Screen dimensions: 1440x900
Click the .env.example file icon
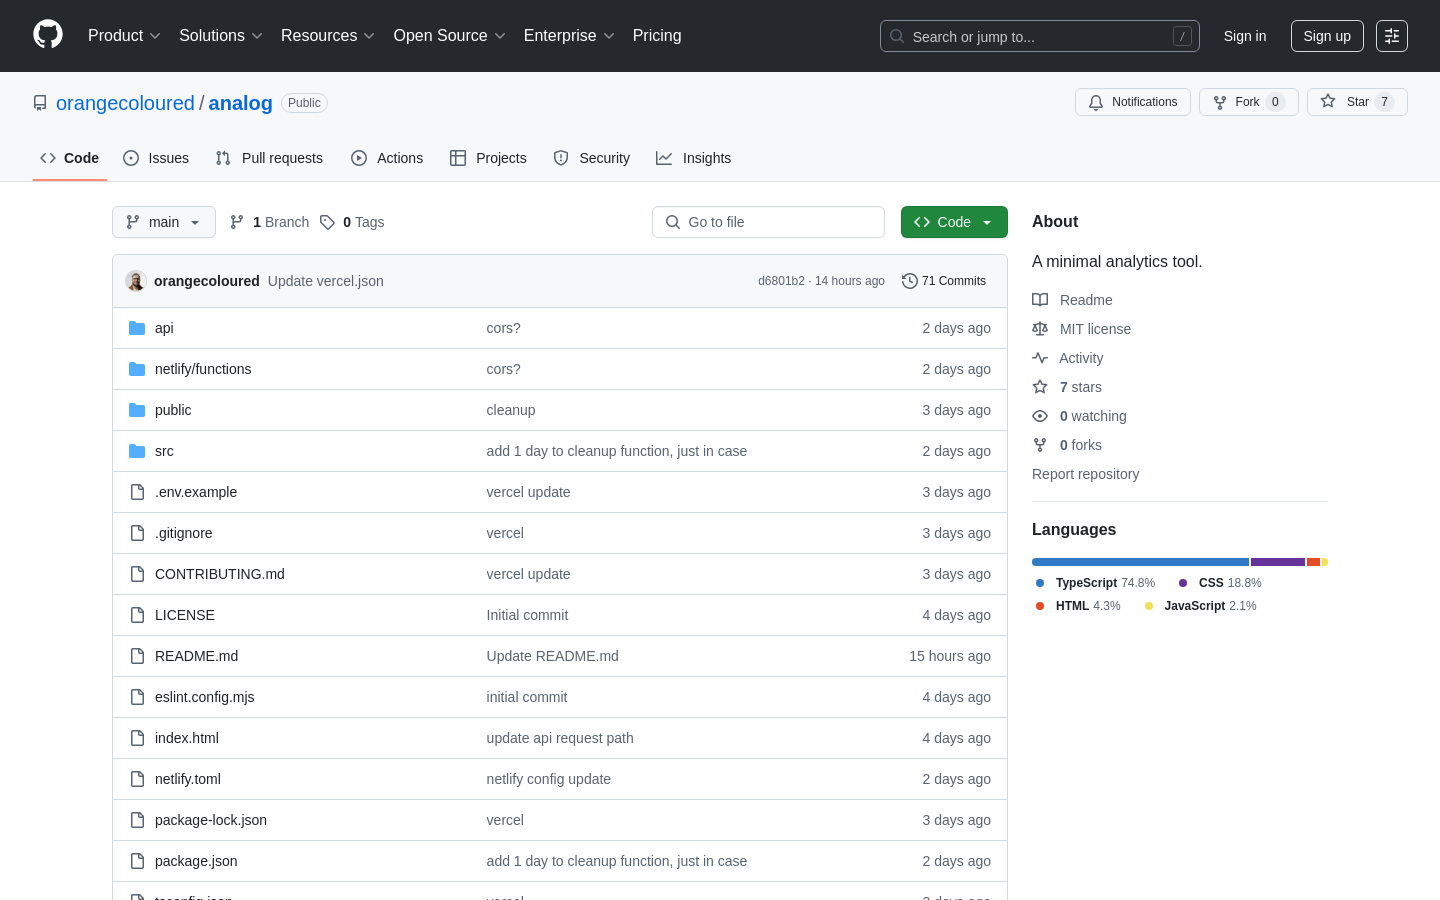137,492
